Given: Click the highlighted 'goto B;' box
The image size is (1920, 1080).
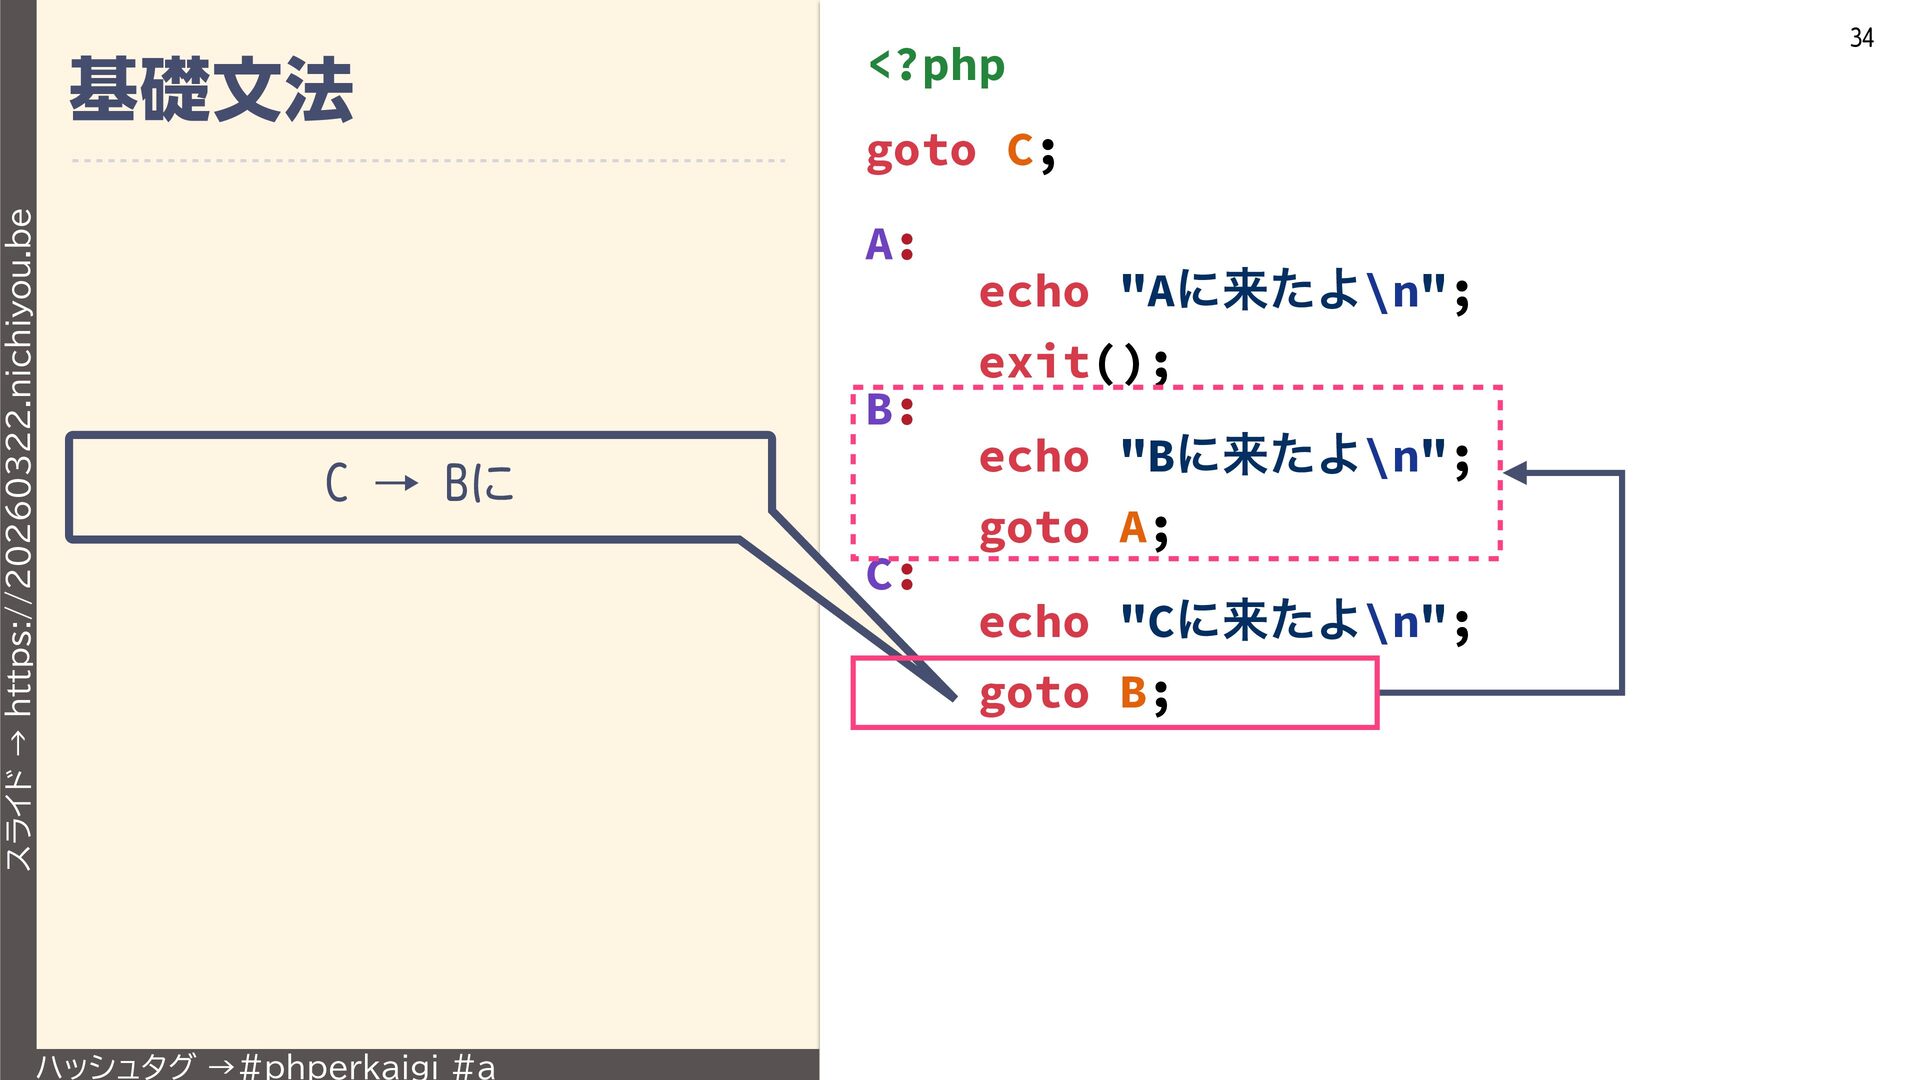Looking at the screenshot, I should point(1114,693).
